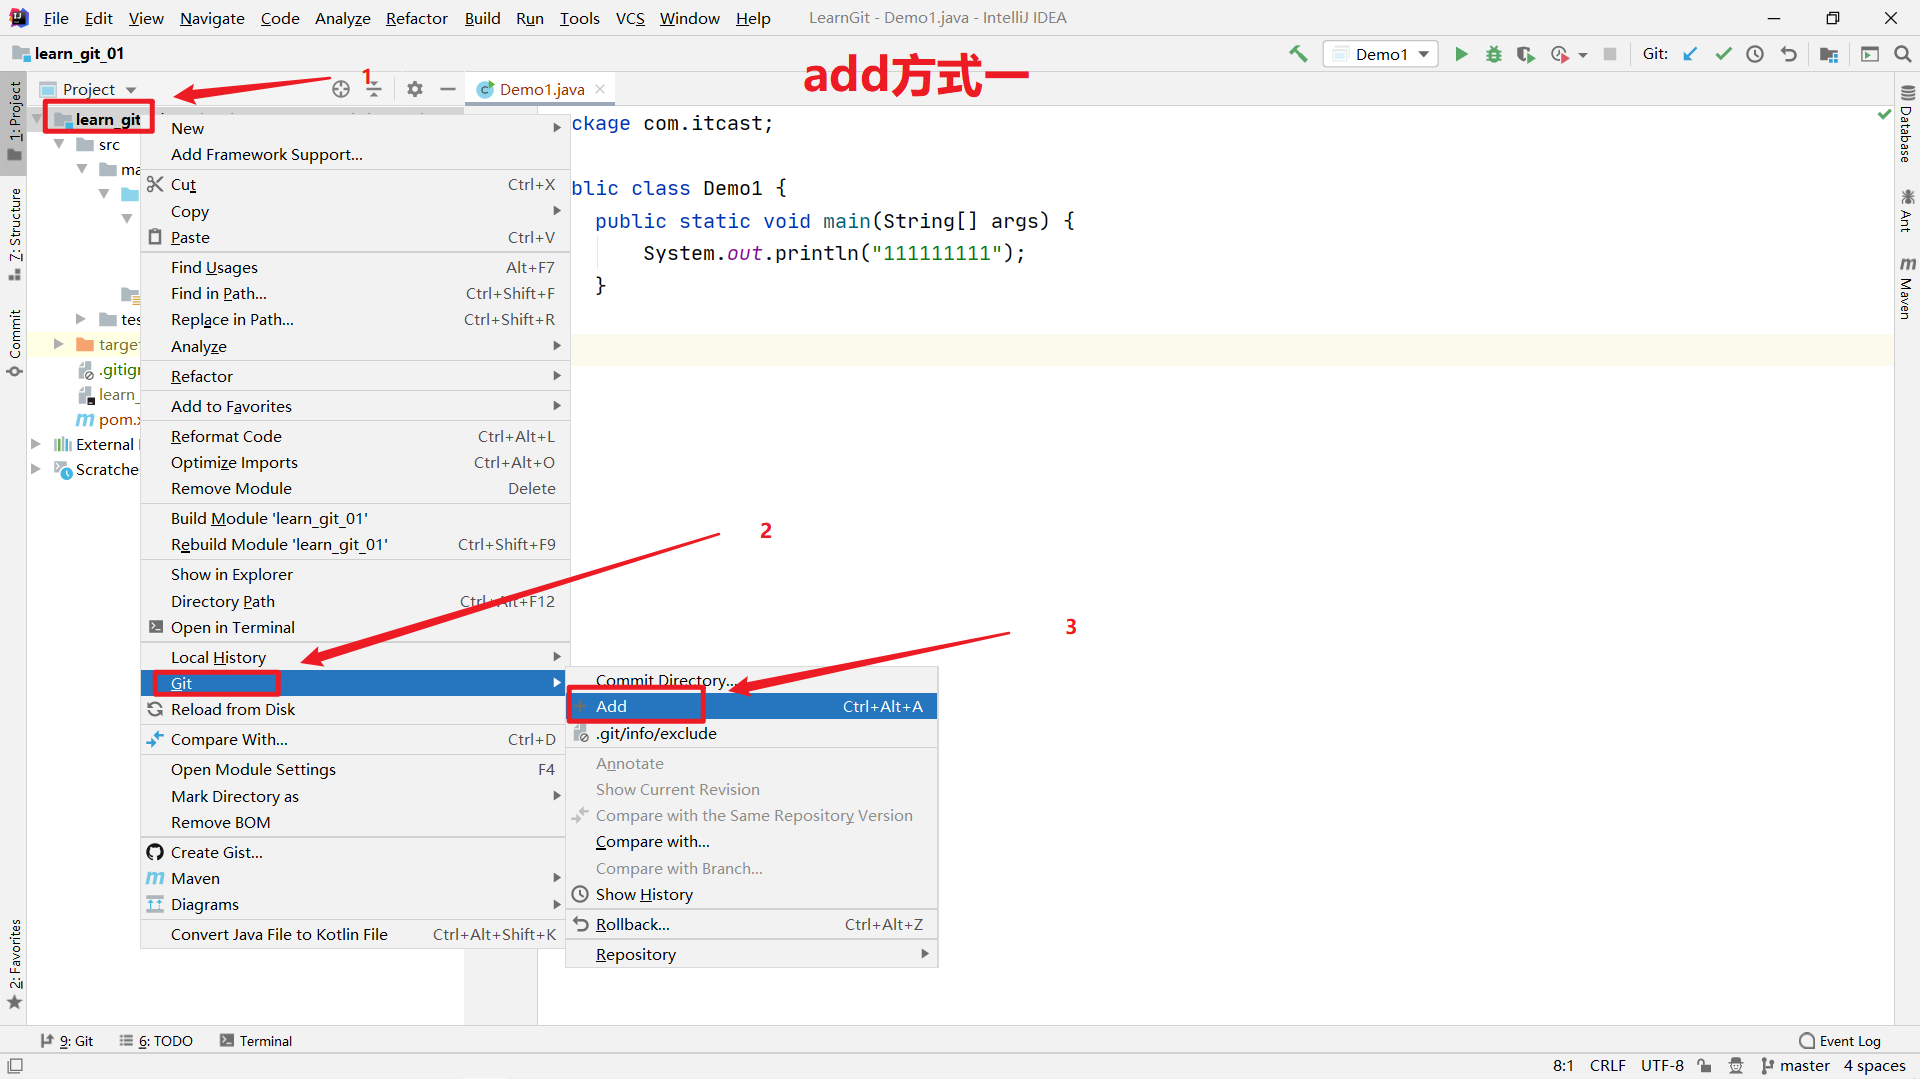Open the Refactor submenu
Viewport: 1920px width, 1079px height.
tap(355, 376)
